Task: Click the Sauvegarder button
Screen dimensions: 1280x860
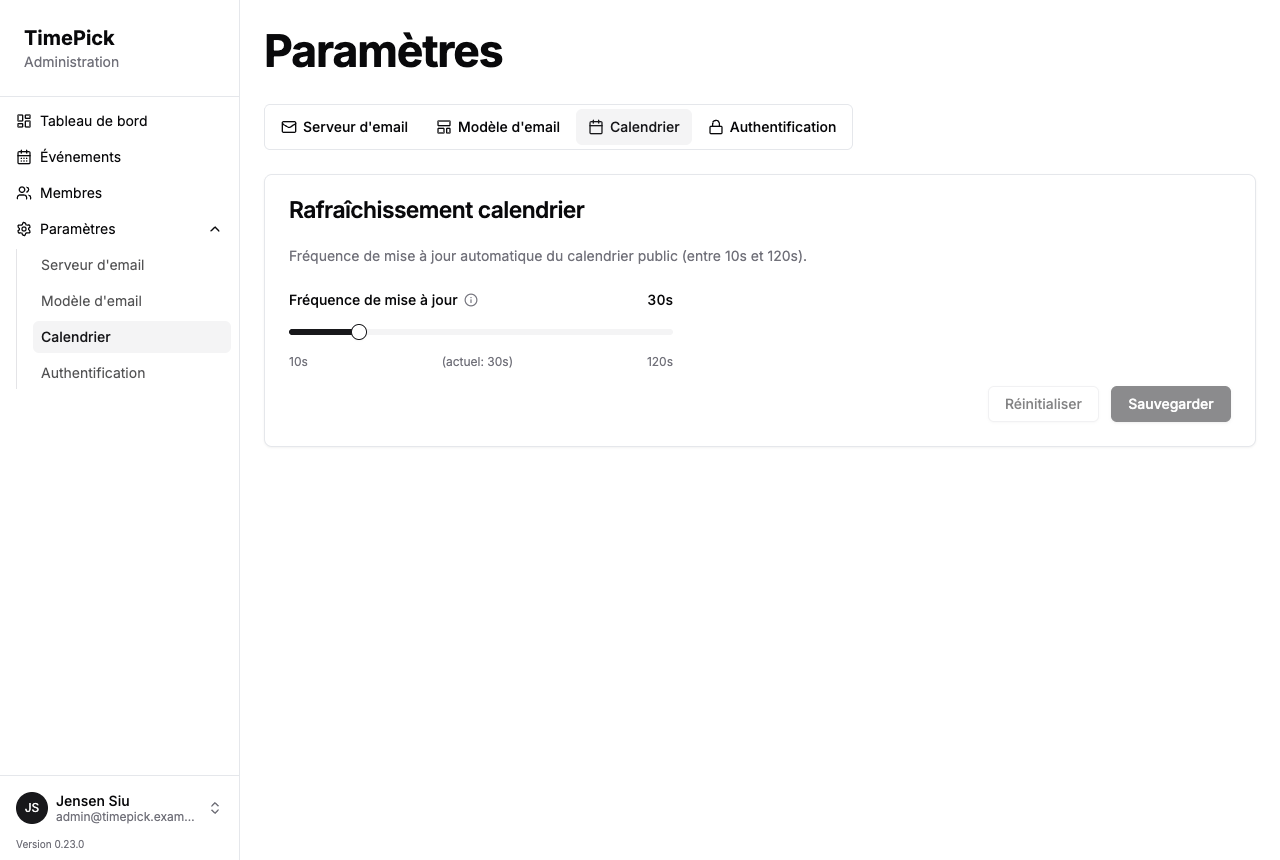Action: (1171, 404)
